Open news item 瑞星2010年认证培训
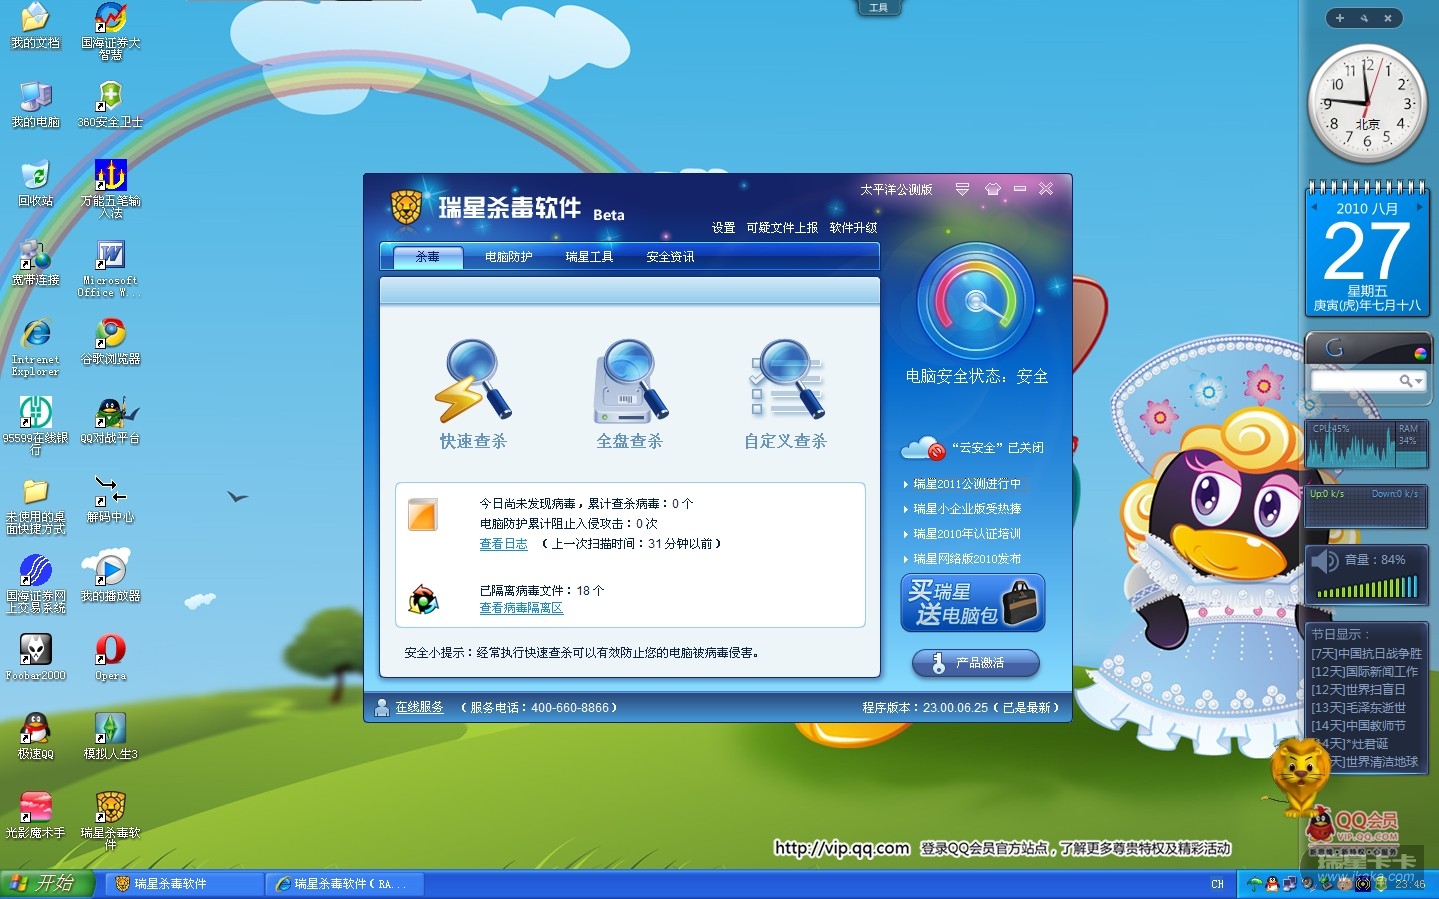1439x899 pixels. 967,534
